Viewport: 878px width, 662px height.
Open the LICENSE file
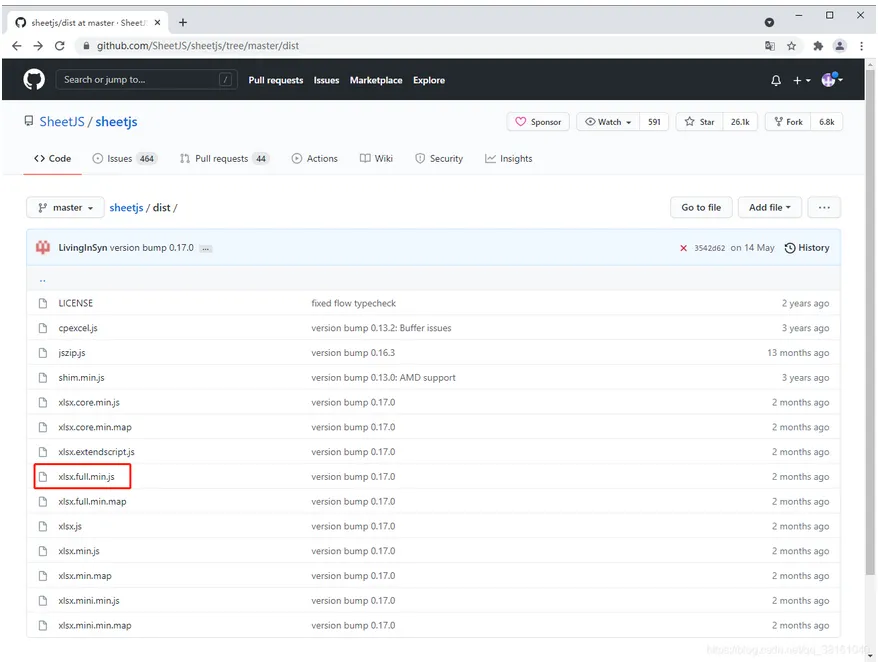point(76,303)
